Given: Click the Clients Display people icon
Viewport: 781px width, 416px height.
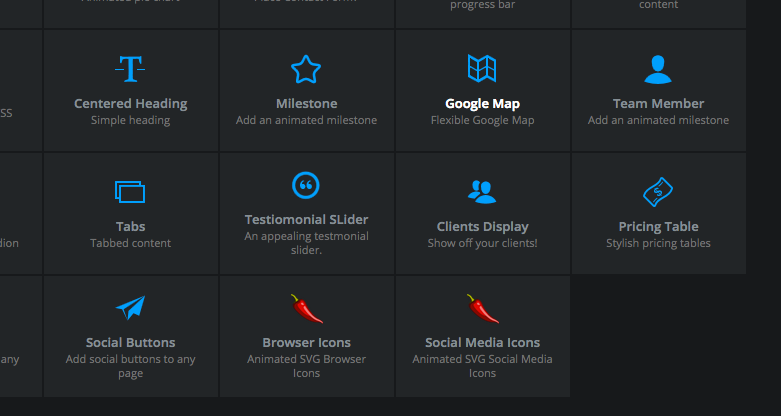Looking at the screenshot, I should point(482,191).
